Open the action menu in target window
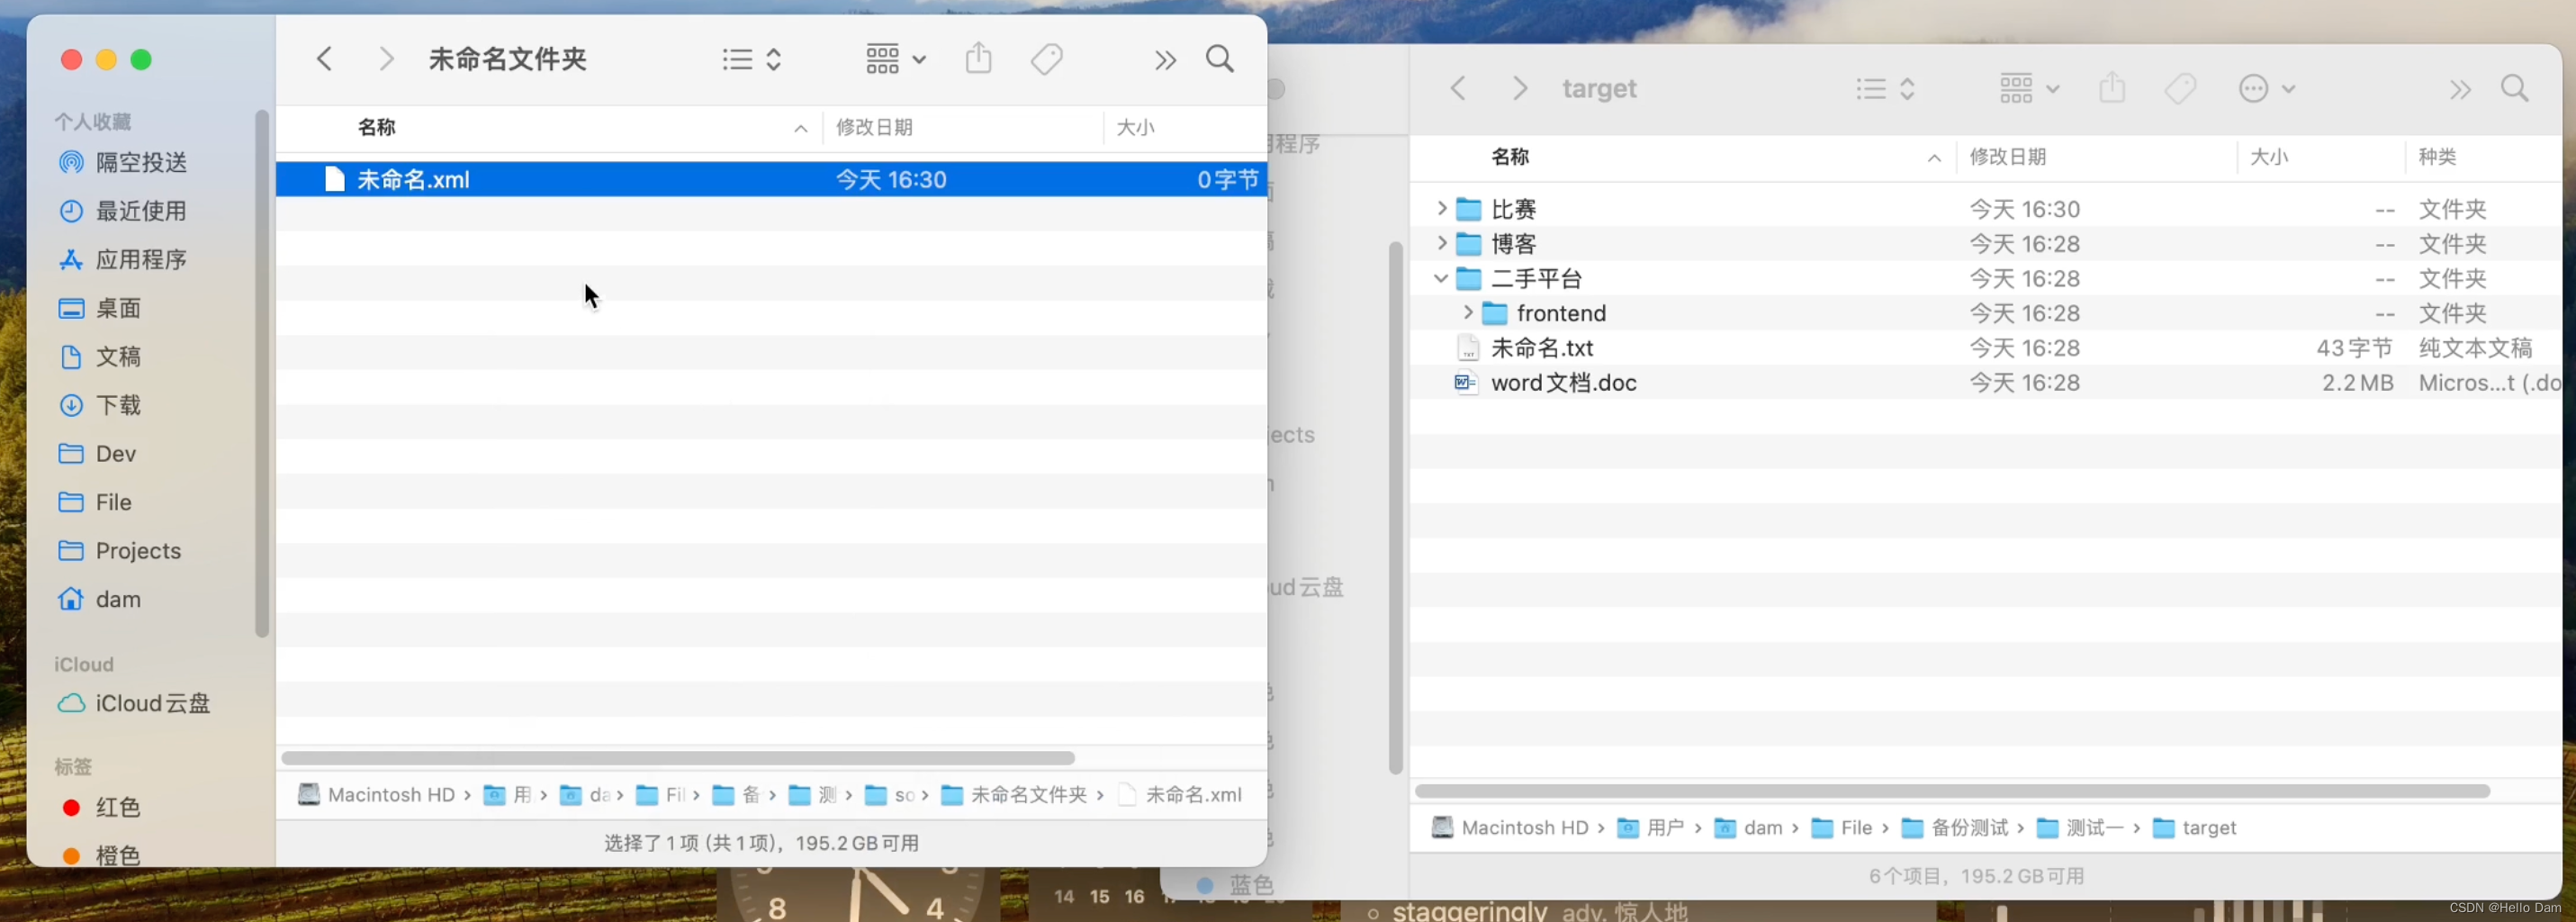This screenshot has height=922, width=2576. pyautogui.click(x=2266, y=89)
